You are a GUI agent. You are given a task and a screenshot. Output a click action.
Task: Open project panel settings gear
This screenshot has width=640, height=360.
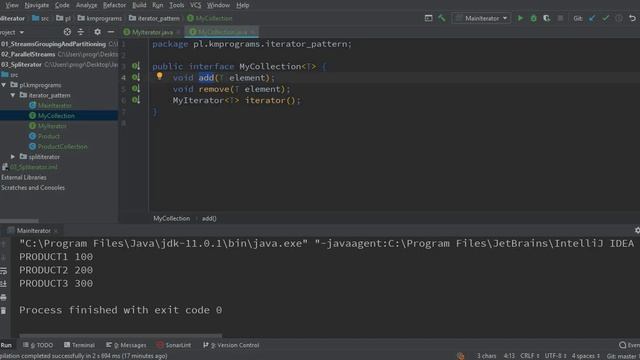(x=97, y=32)
